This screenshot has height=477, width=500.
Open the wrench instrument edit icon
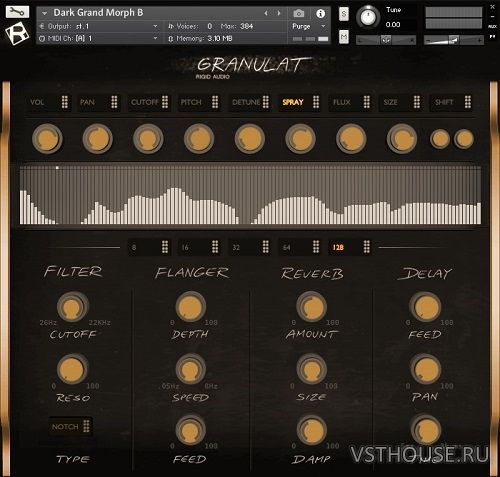(17, 12)
